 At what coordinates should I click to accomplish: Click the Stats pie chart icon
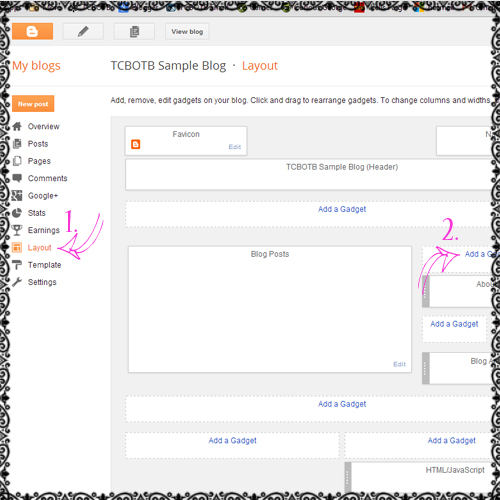click(x=17, y=213)
